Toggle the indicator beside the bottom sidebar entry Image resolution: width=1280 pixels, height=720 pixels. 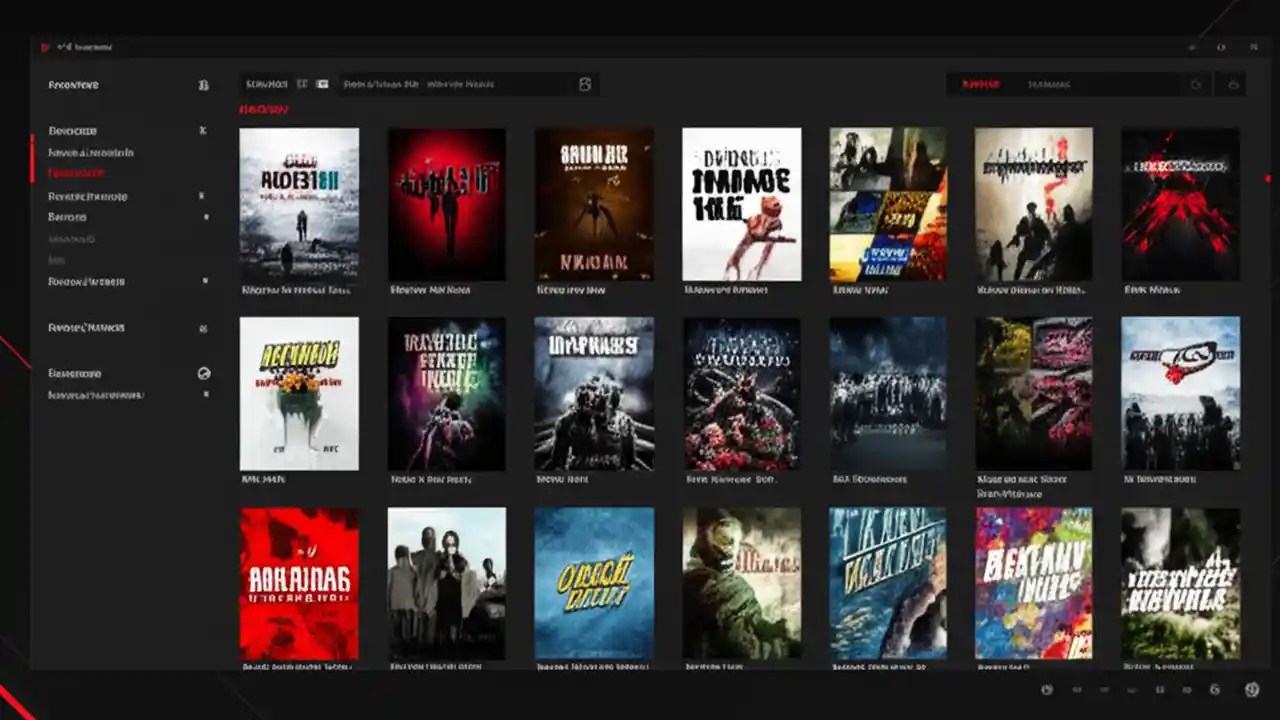tap(205, 394)
